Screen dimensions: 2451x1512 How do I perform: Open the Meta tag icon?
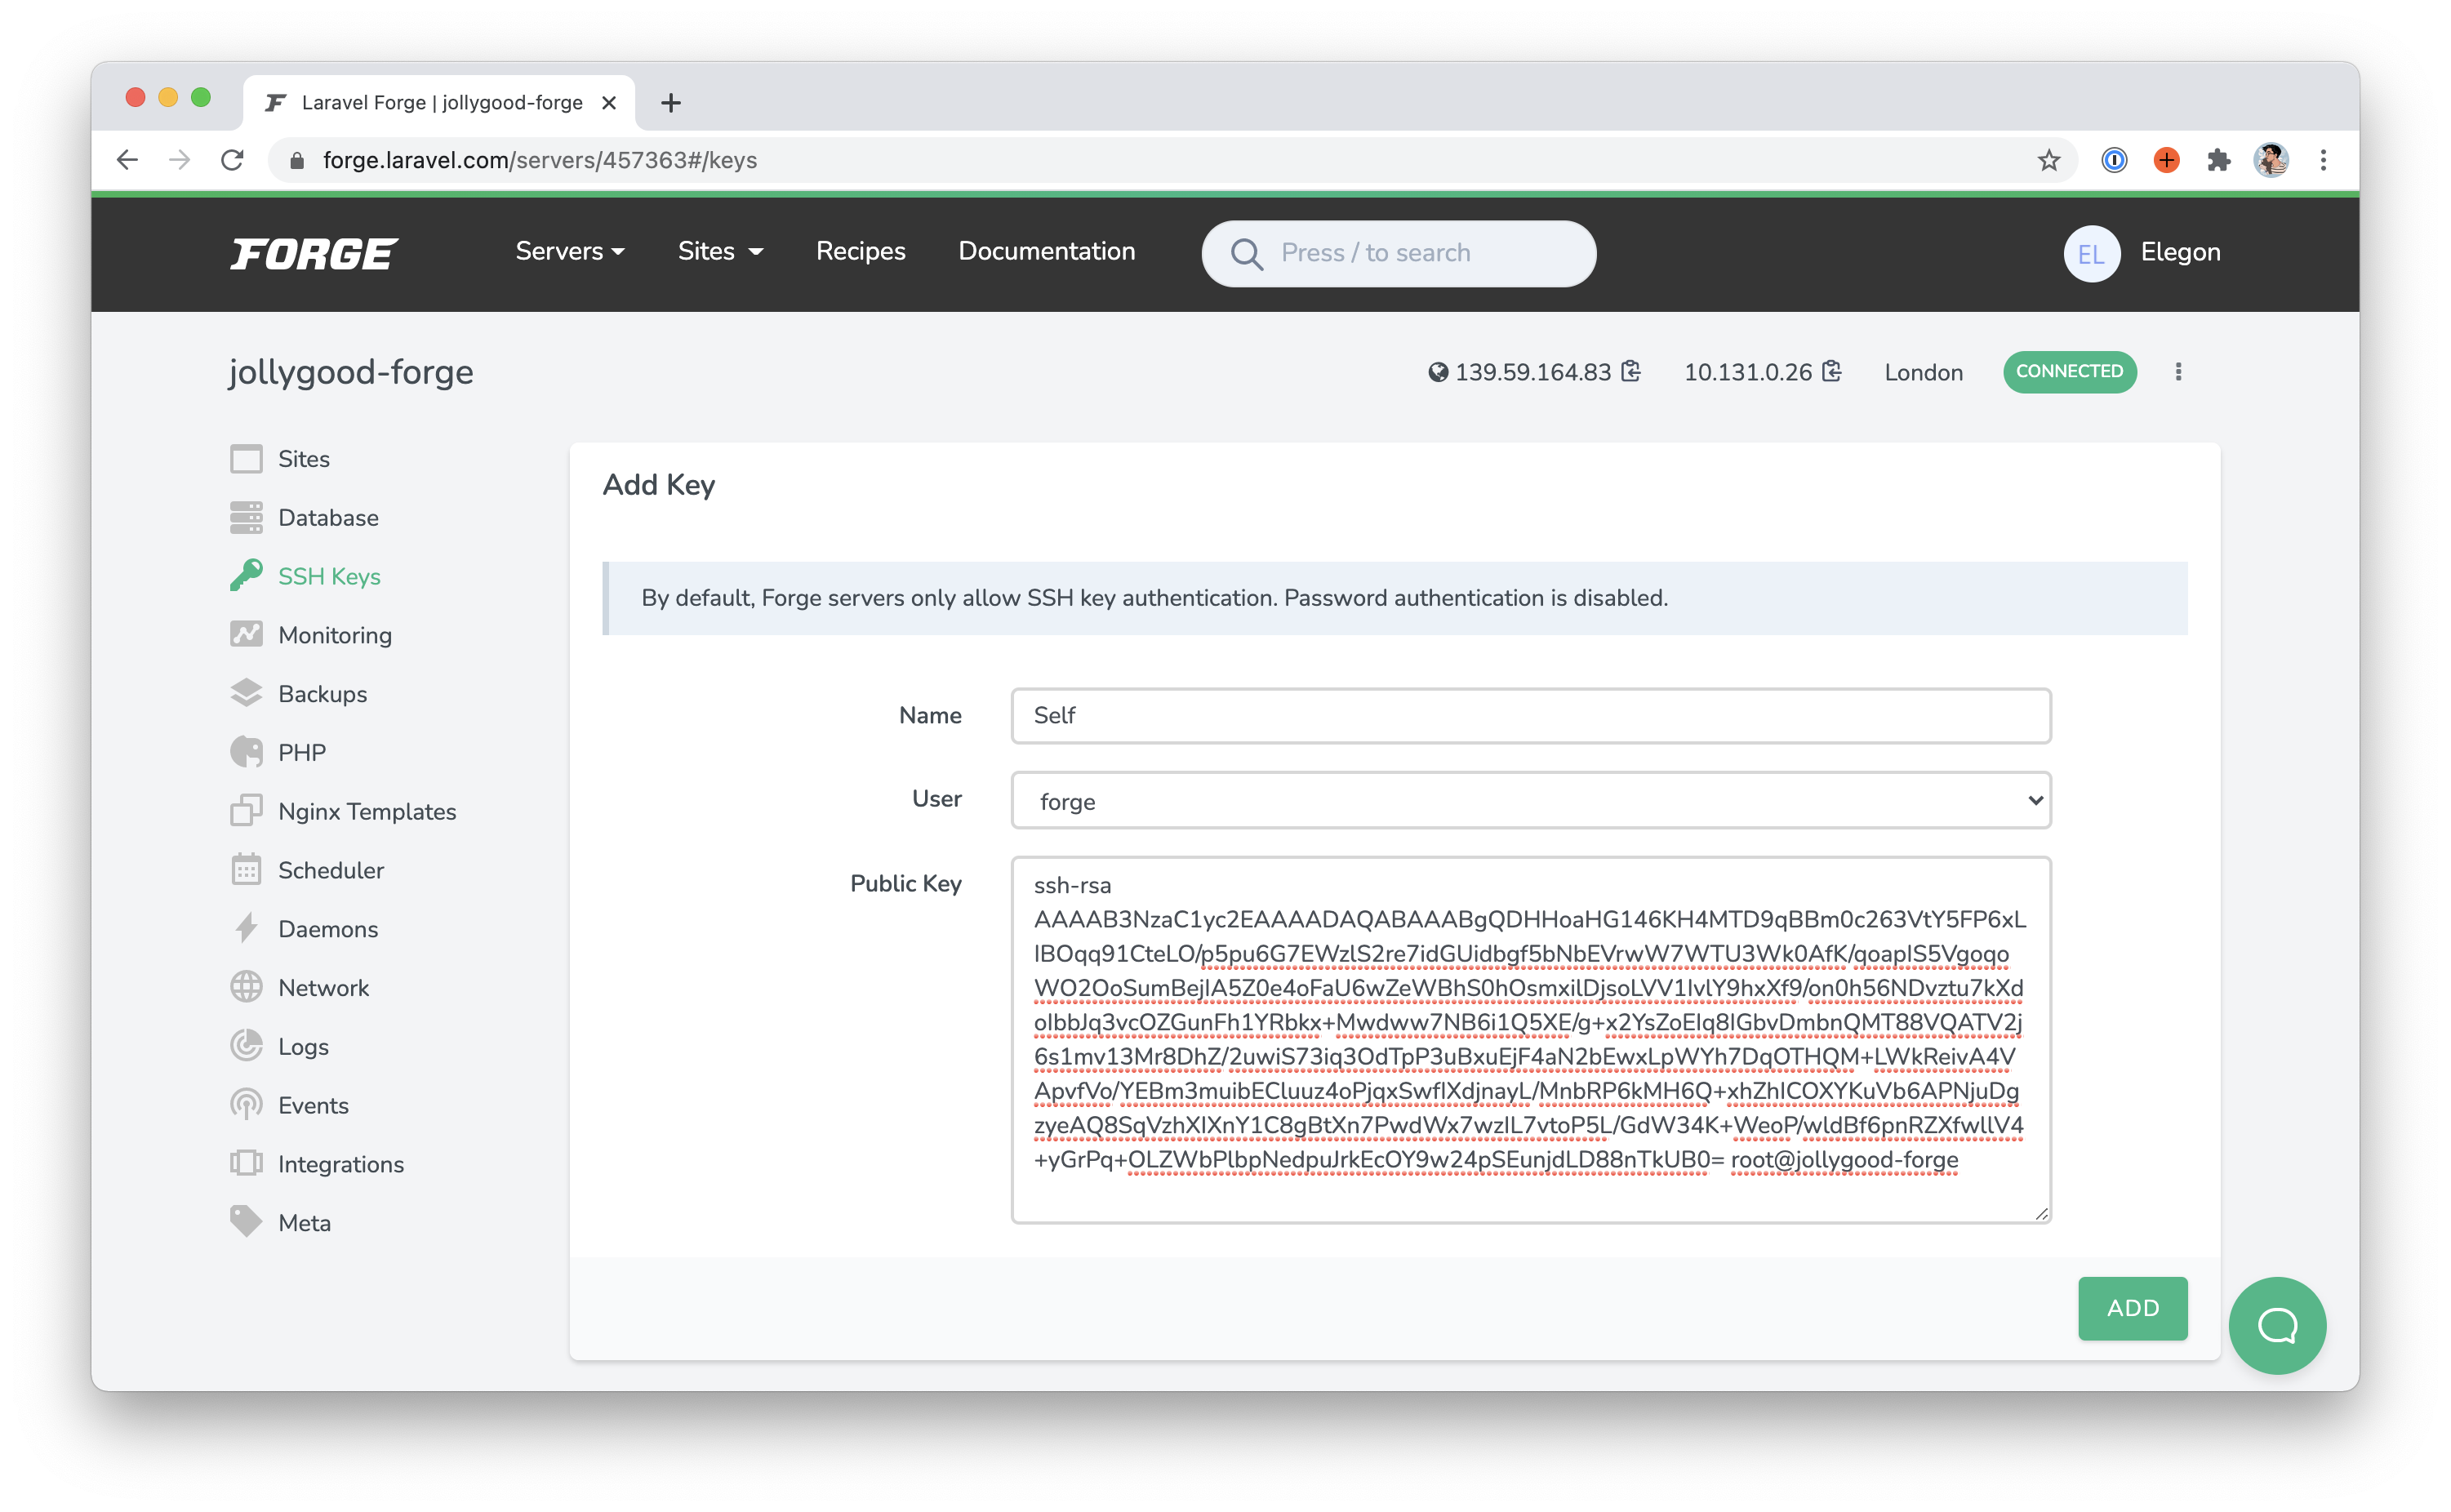point(246,1222)
